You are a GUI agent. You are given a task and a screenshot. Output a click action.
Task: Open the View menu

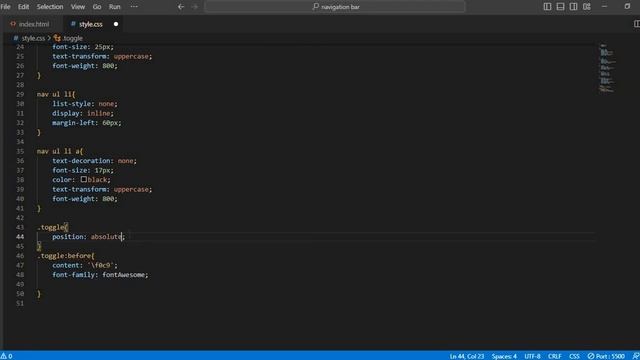coord(78,7)
